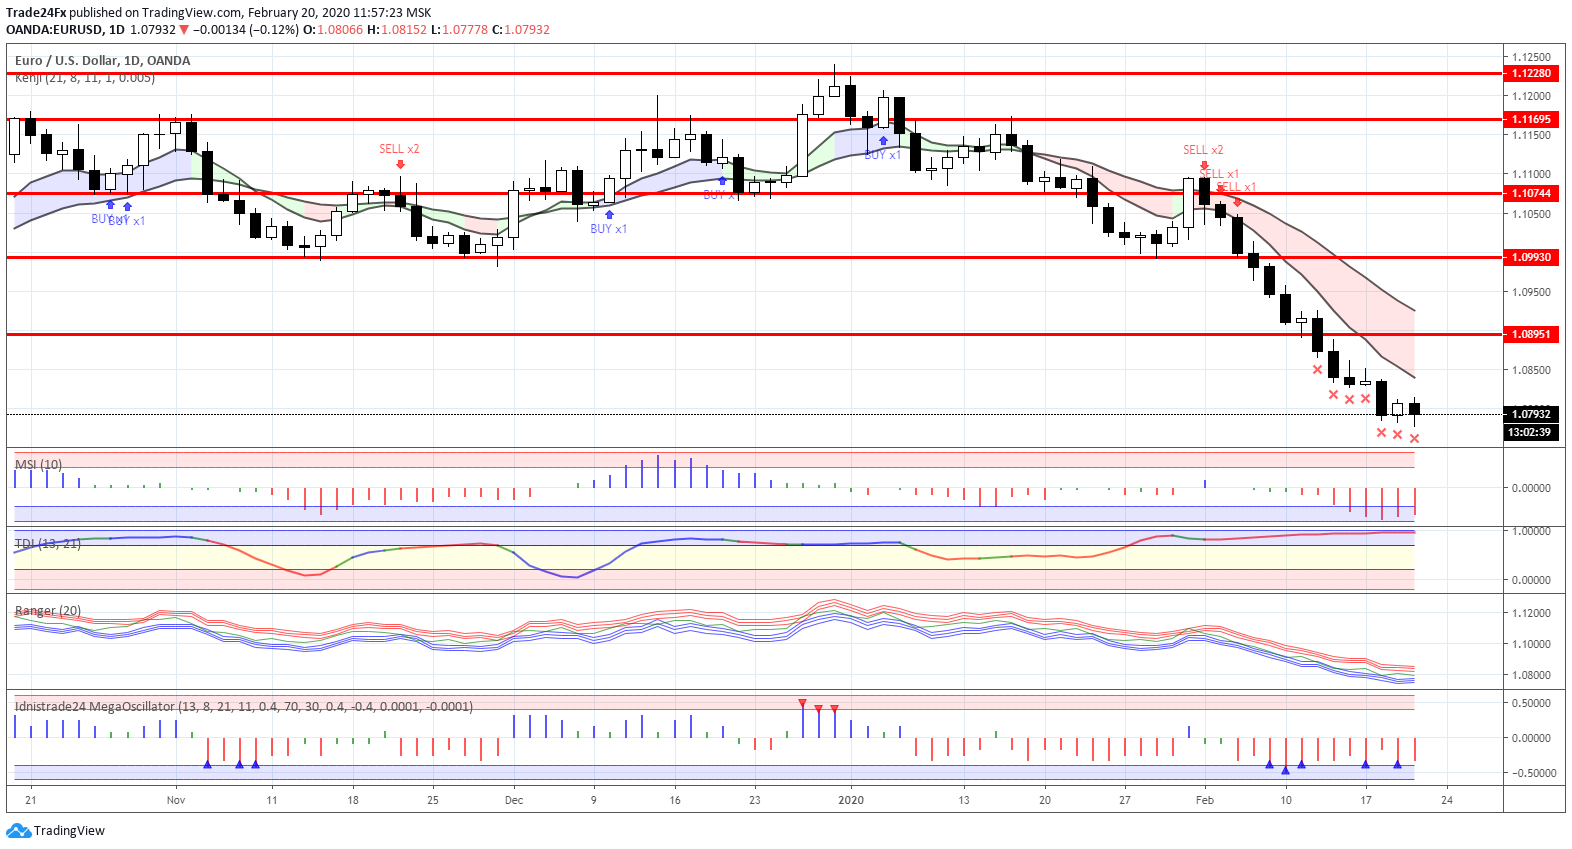Click the Ranger (20) indicator label
This screenshot has height=849, width=1572.
coord(48,611)
